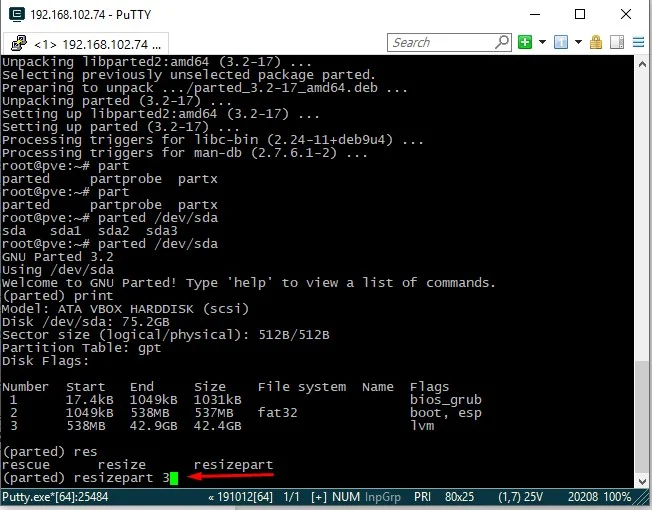
Task: Click the 'partprobe' text in first completion list
Action: pyautogui.click(x=126, y=179)
